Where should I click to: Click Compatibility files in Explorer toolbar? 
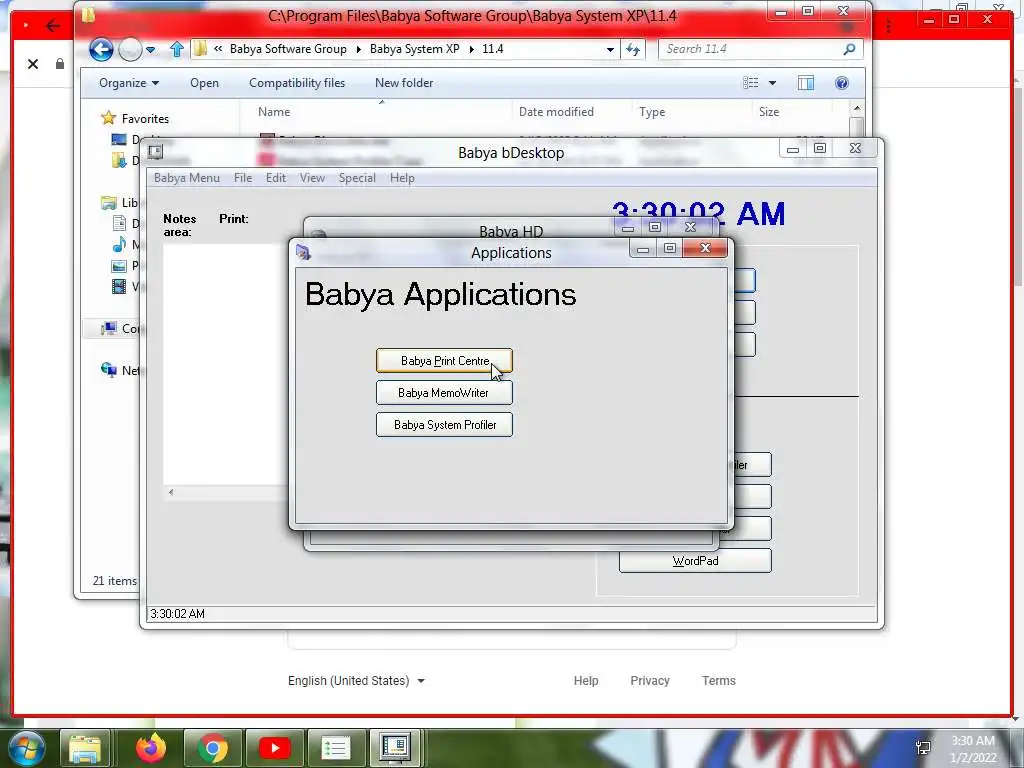click(296, 83)
